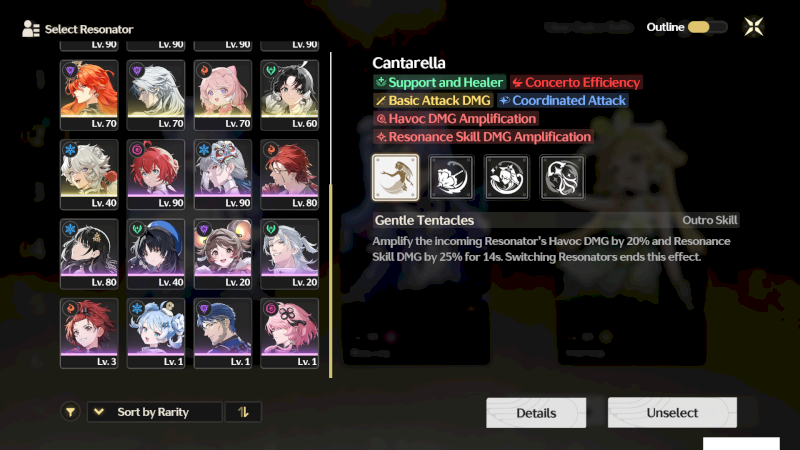Viewport: 800px width, 450px height.
Task: Select the Support and Healer tag
Action: pos(439,82)
